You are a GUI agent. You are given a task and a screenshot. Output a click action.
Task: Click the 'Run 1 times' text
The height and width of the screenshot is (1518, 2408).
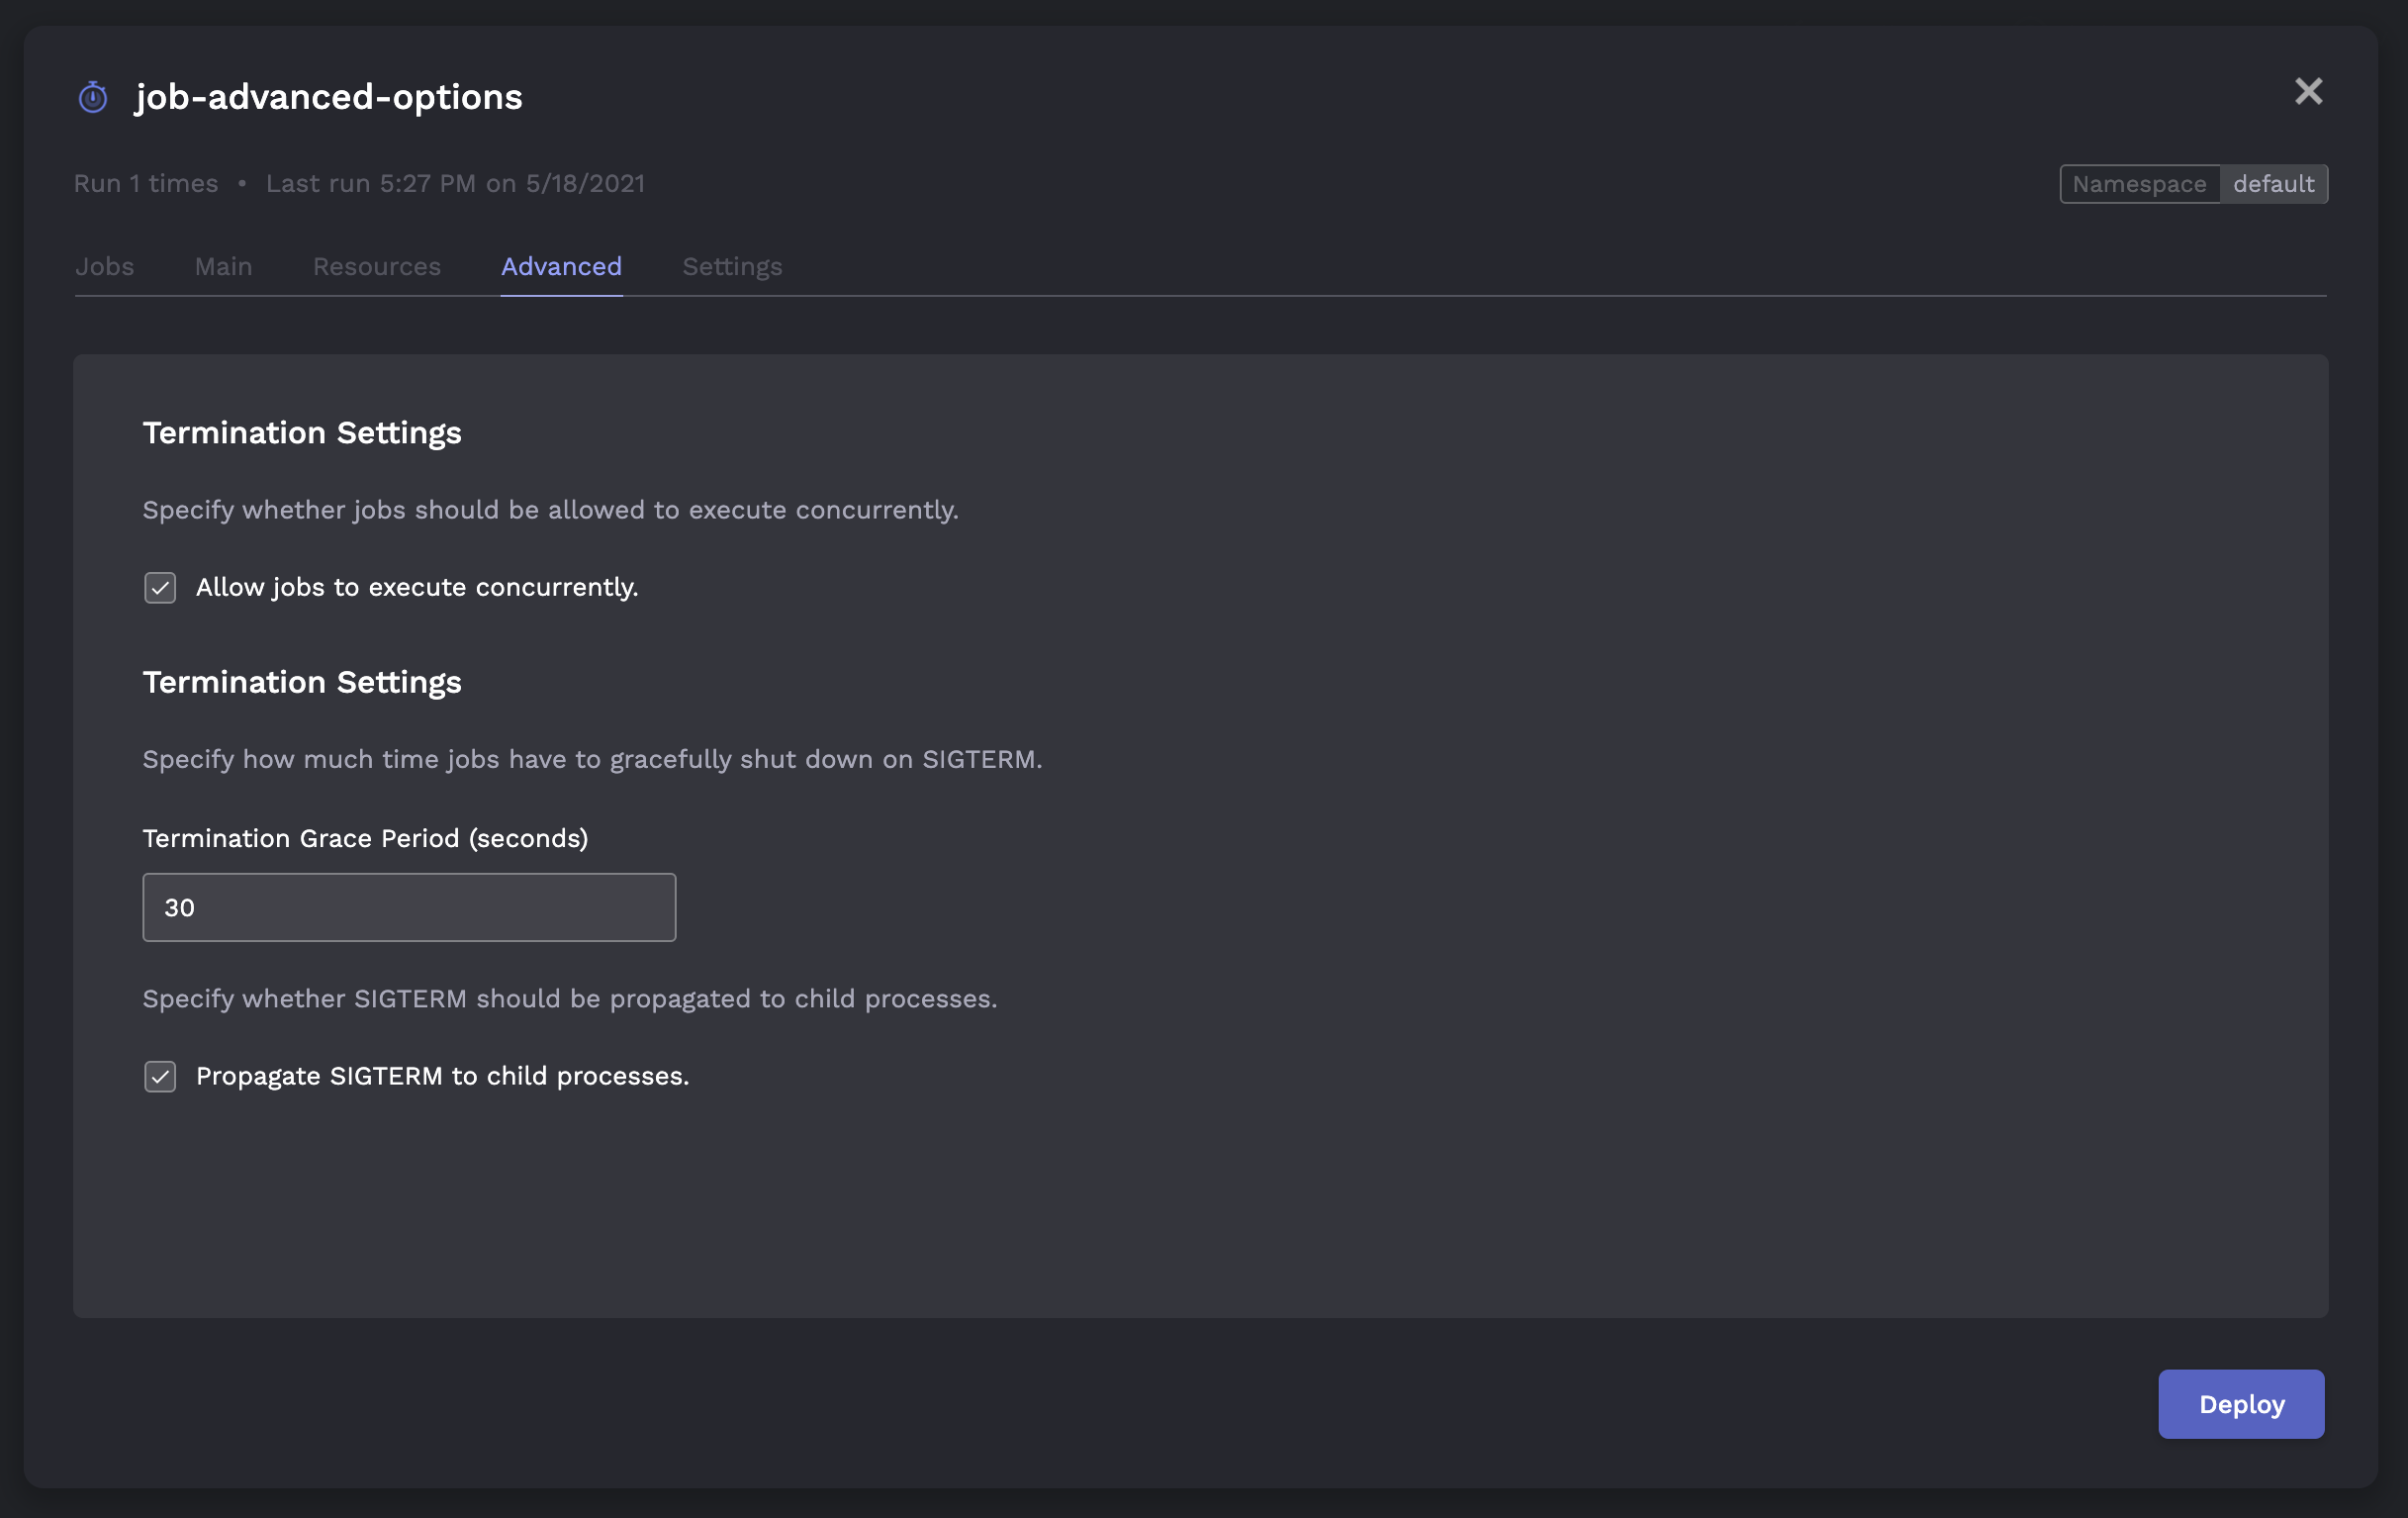(x=146, y=184)
